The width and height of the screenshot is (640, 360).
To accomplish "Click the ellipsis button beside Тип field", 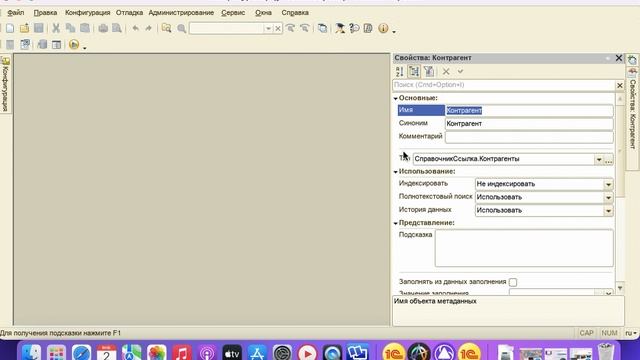I will point(609,159).
